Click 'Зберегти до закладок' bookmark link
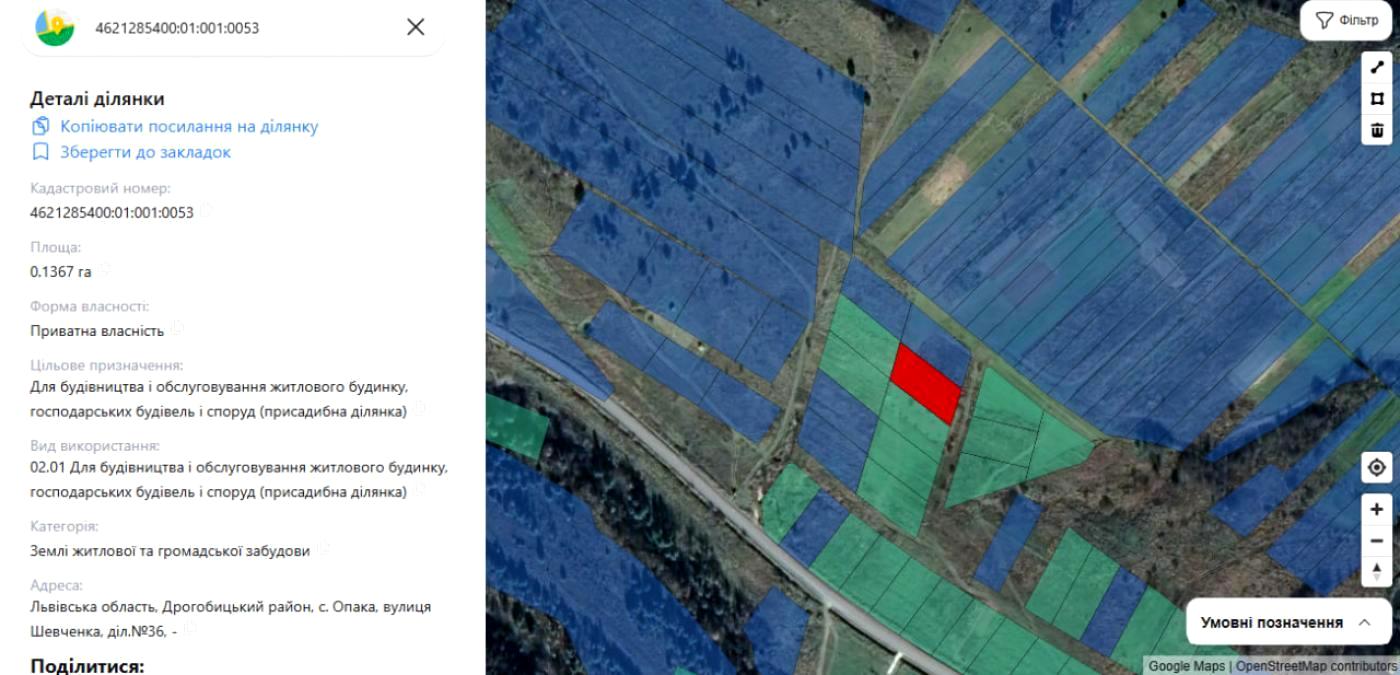 (x=145, y=152)
